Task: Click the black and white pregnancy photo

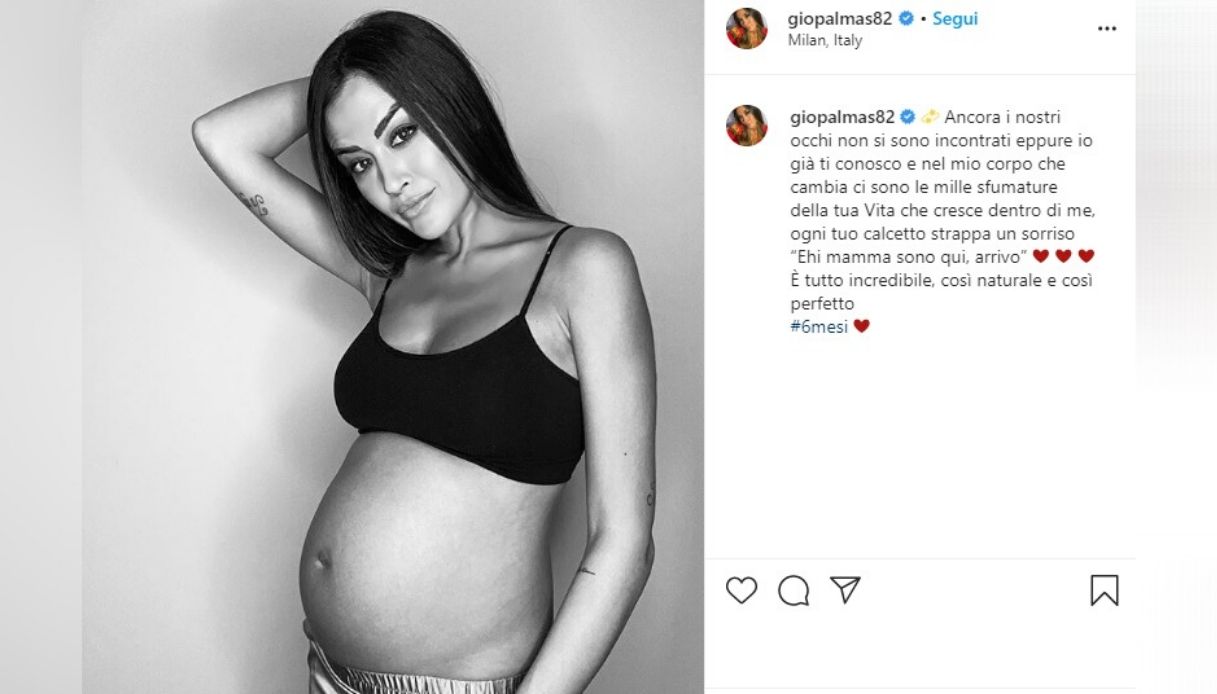Action: tap(393, 347)
